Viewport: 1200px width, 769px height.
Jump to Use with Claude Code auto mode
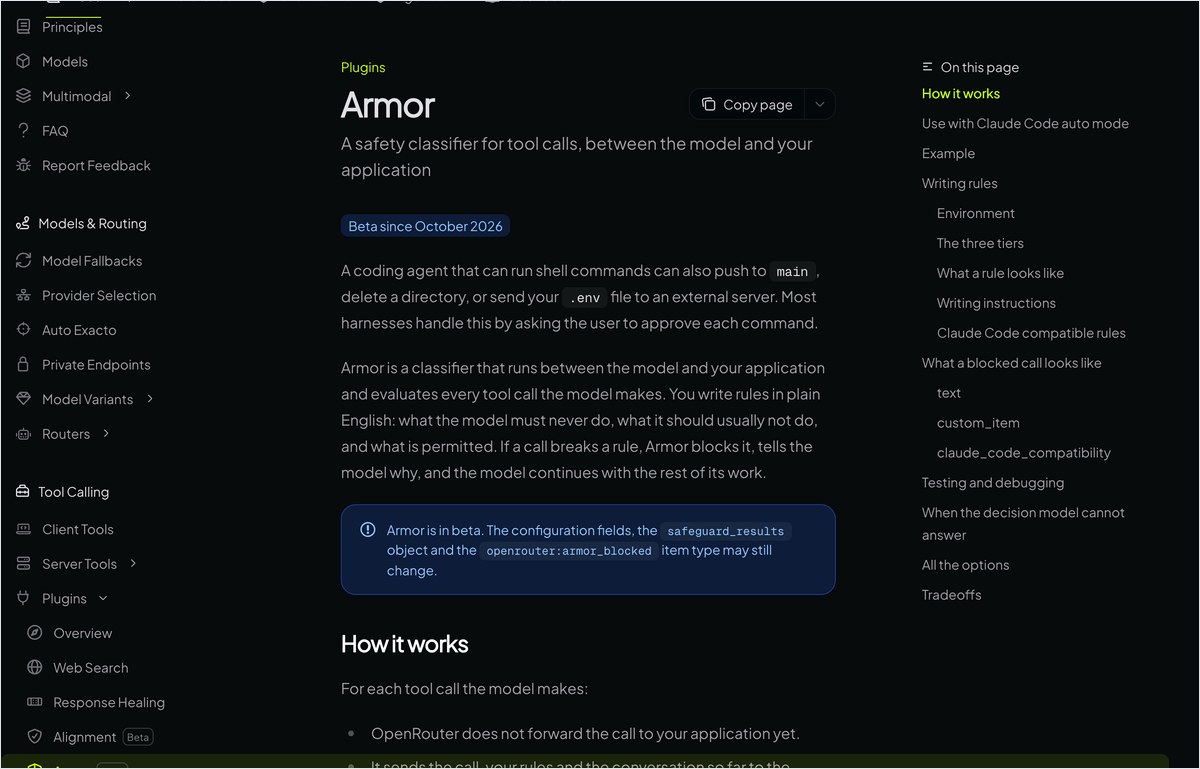[x=1025, y=123]
